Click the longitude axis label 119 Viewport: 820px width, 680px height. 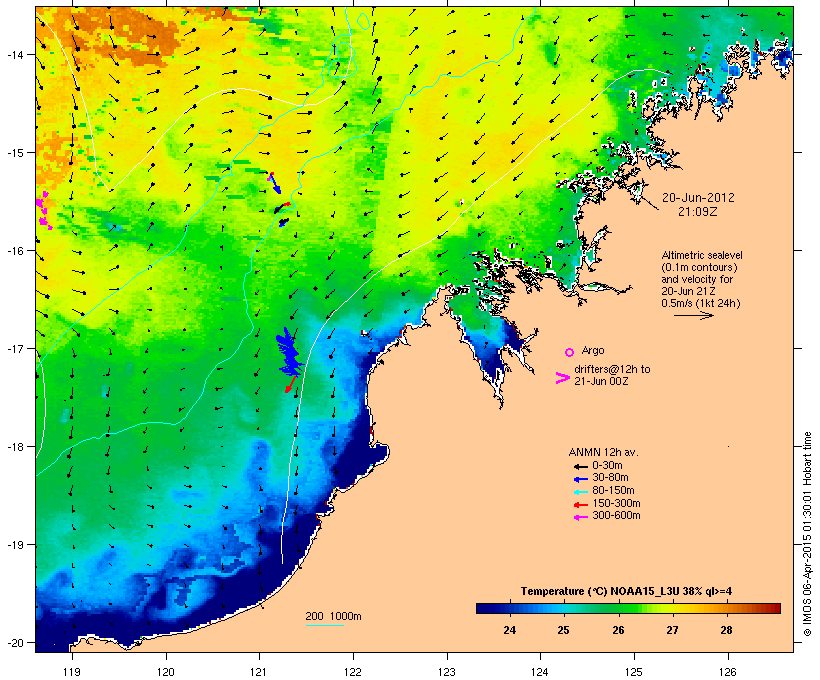tap(72, 672)
